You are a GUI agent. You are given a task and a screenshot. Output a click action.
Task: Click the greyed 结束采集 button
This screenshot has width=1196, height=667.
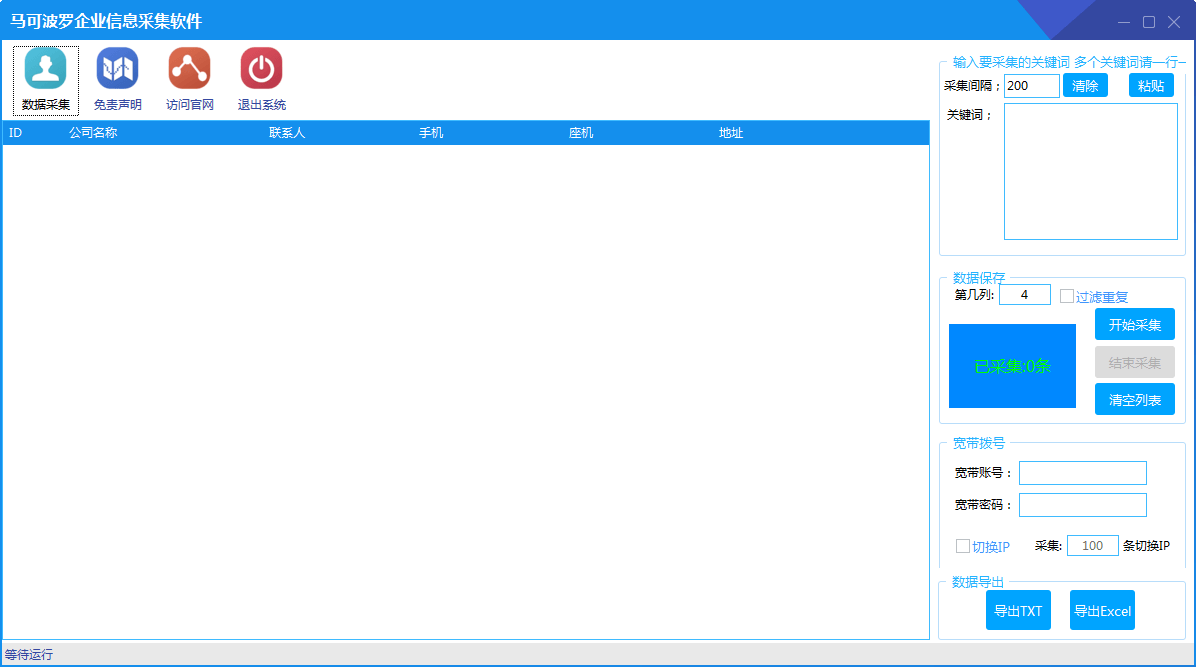[1134, 362]
